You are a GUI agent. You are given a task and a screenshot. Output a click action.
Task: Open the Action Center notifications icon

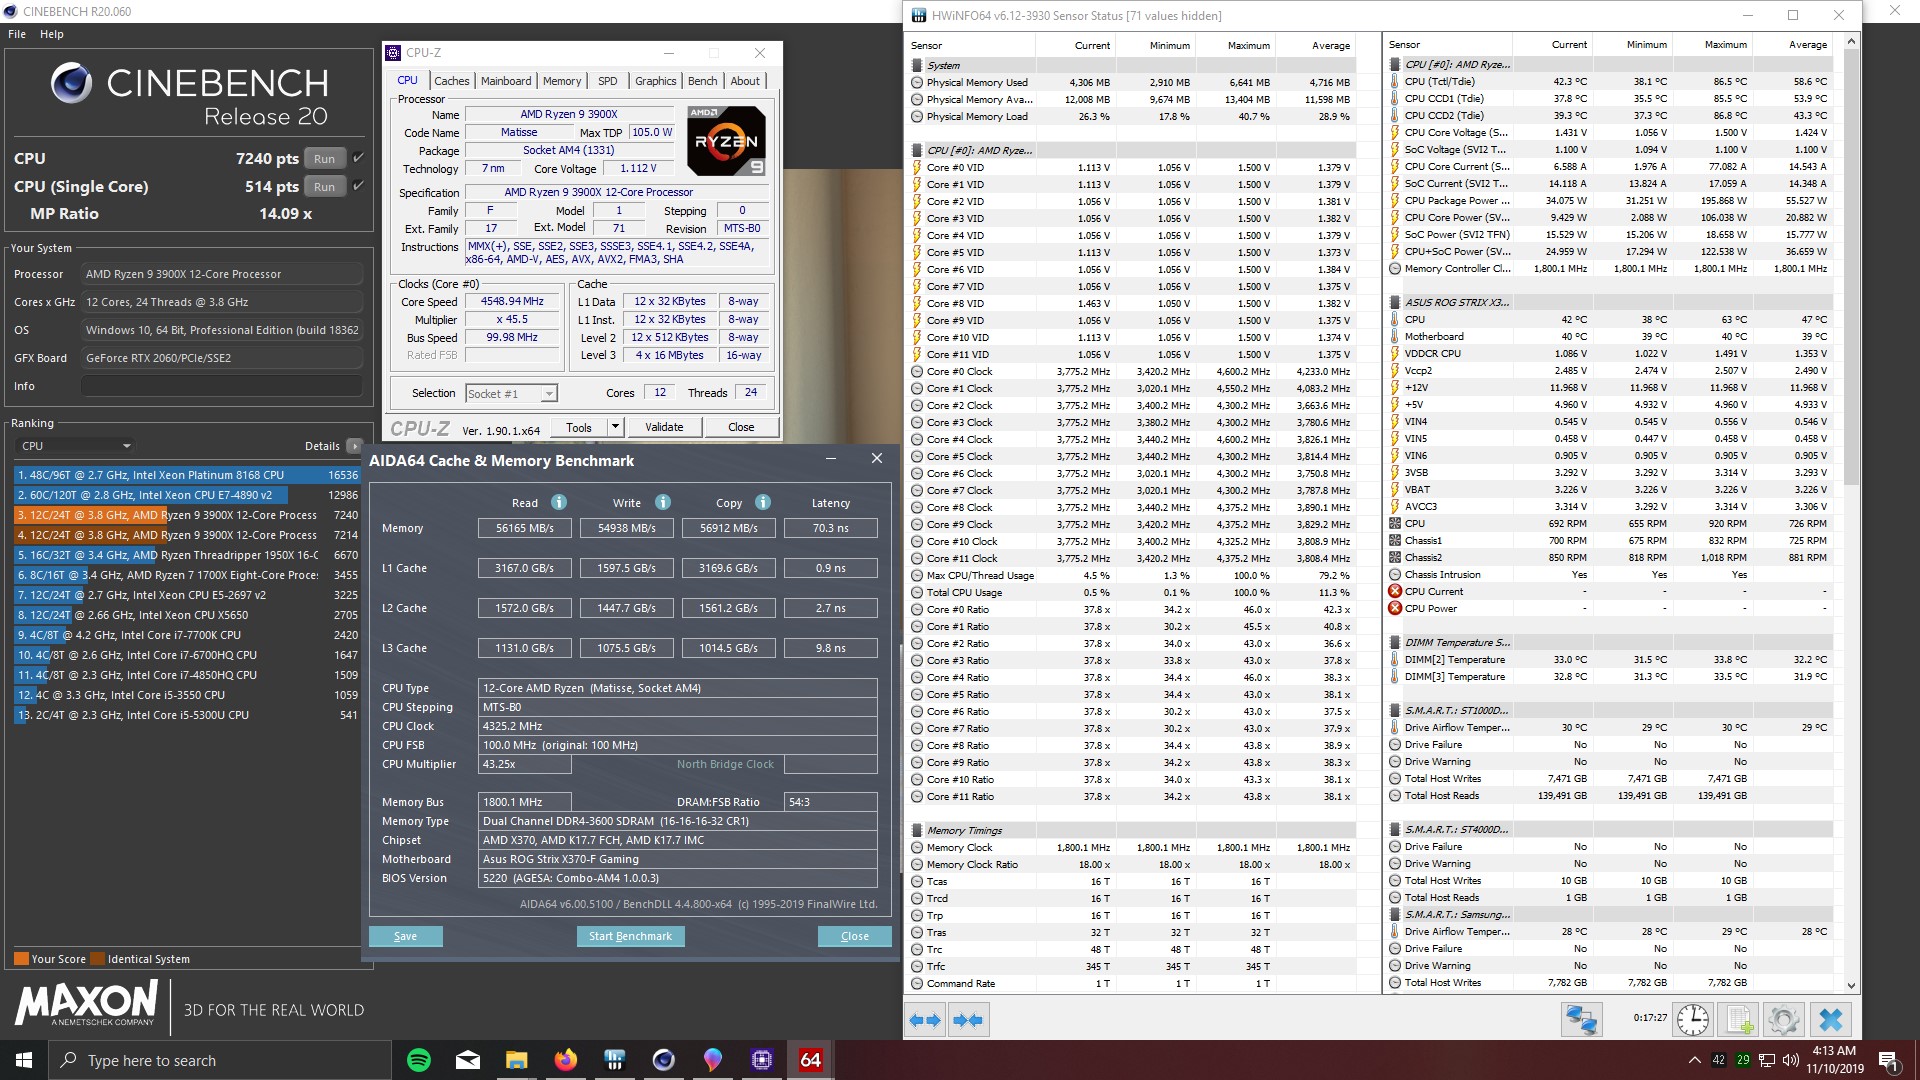1888,1060
